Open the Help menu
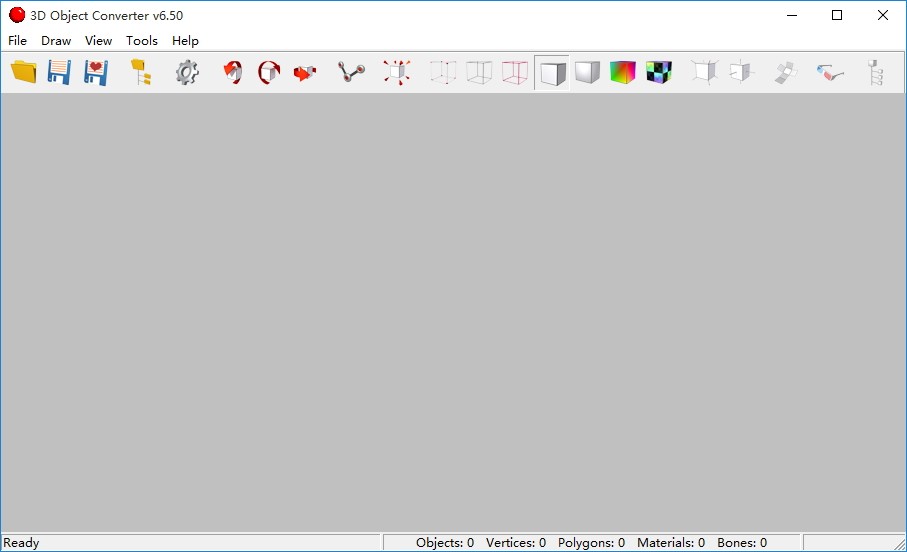The height and width of the screenshot is (552, 907). [x=185, y=41]
